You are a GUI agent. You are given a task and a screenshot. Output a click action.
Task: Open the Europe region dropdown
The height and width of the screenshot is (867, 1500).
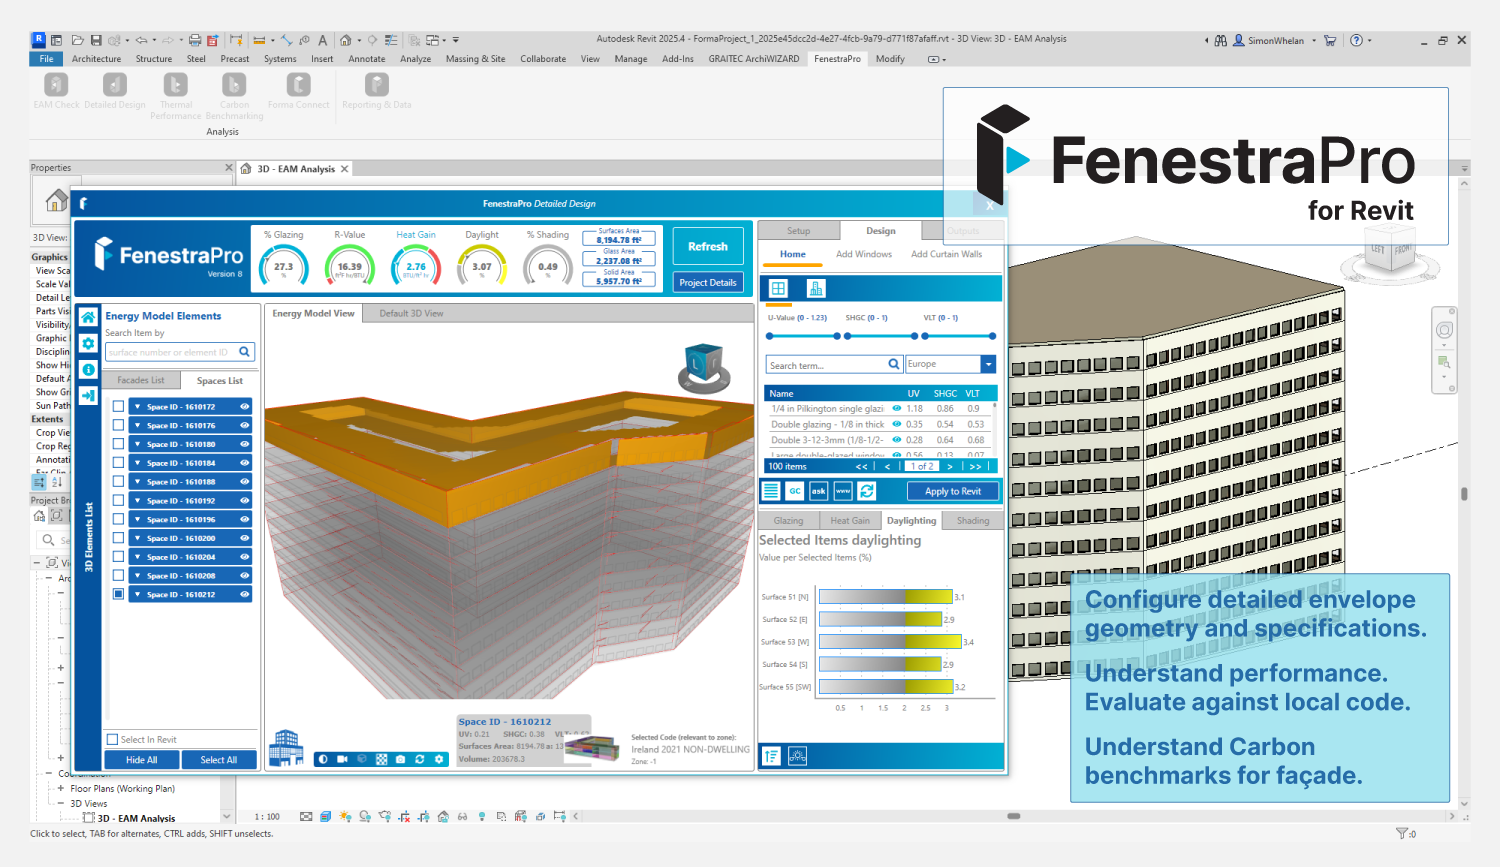[988, 364]
